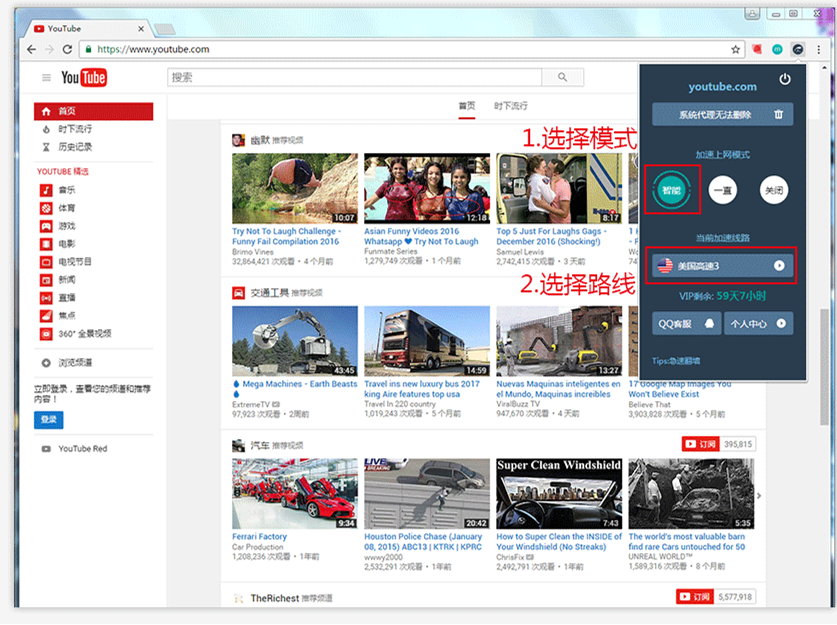
Task: Reload the page using the refresh icon
Action: [67, 49]
